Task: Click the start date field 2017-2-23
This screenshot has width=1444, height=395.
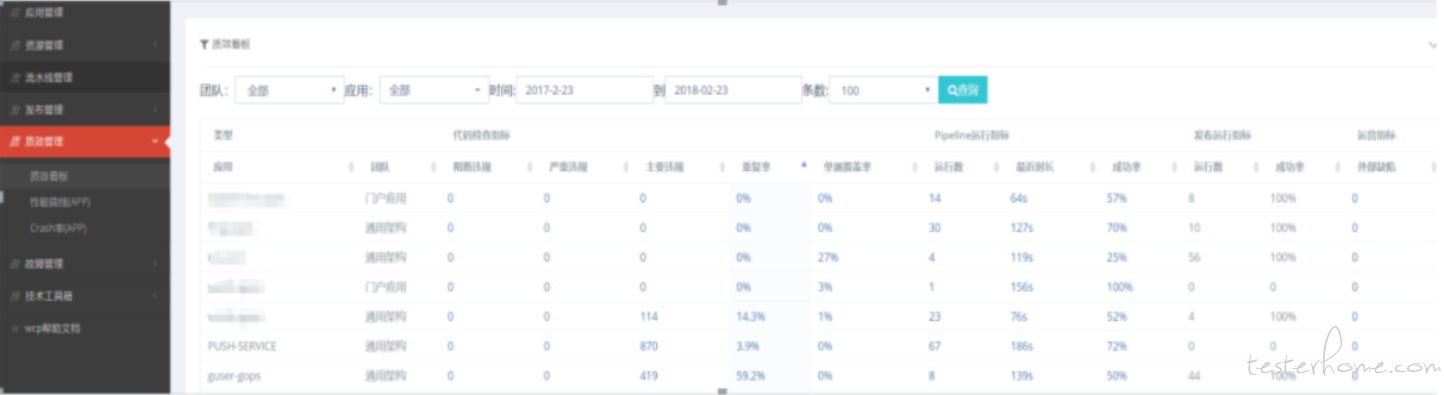Action: click(x=586, y=90)
